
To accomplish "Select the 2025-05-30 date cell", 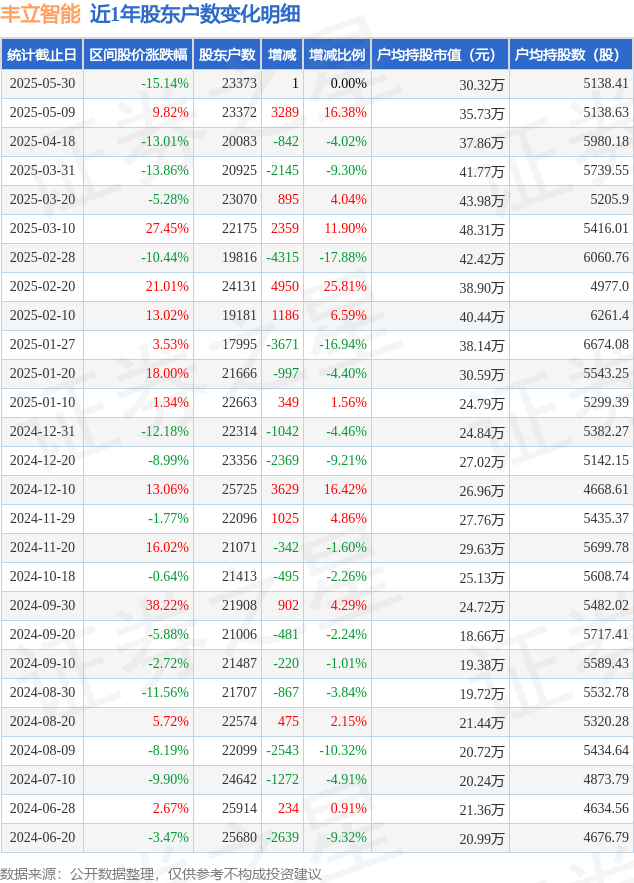I will pos(42,83).
